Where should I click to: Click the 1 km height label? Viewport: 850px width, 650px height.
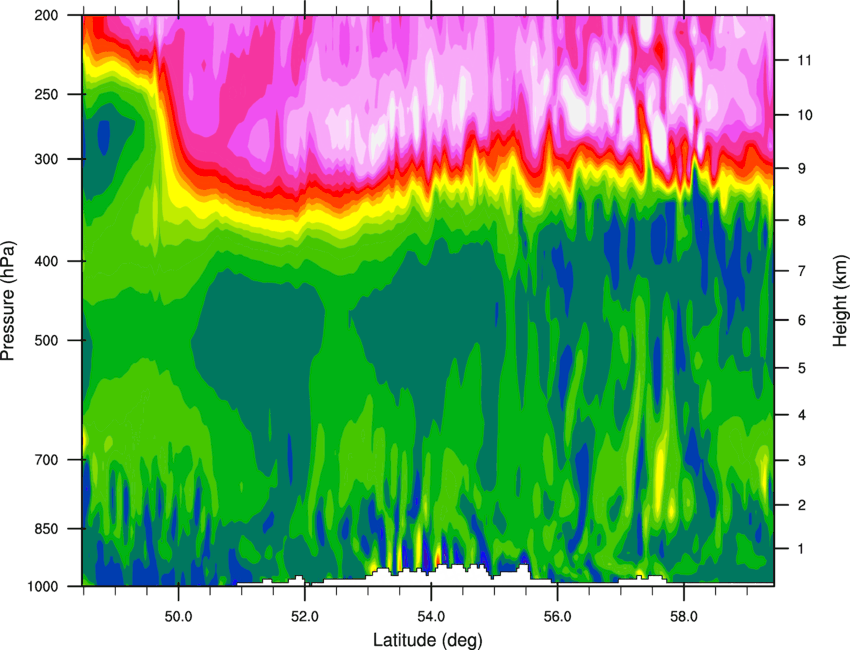coord(802,549)
